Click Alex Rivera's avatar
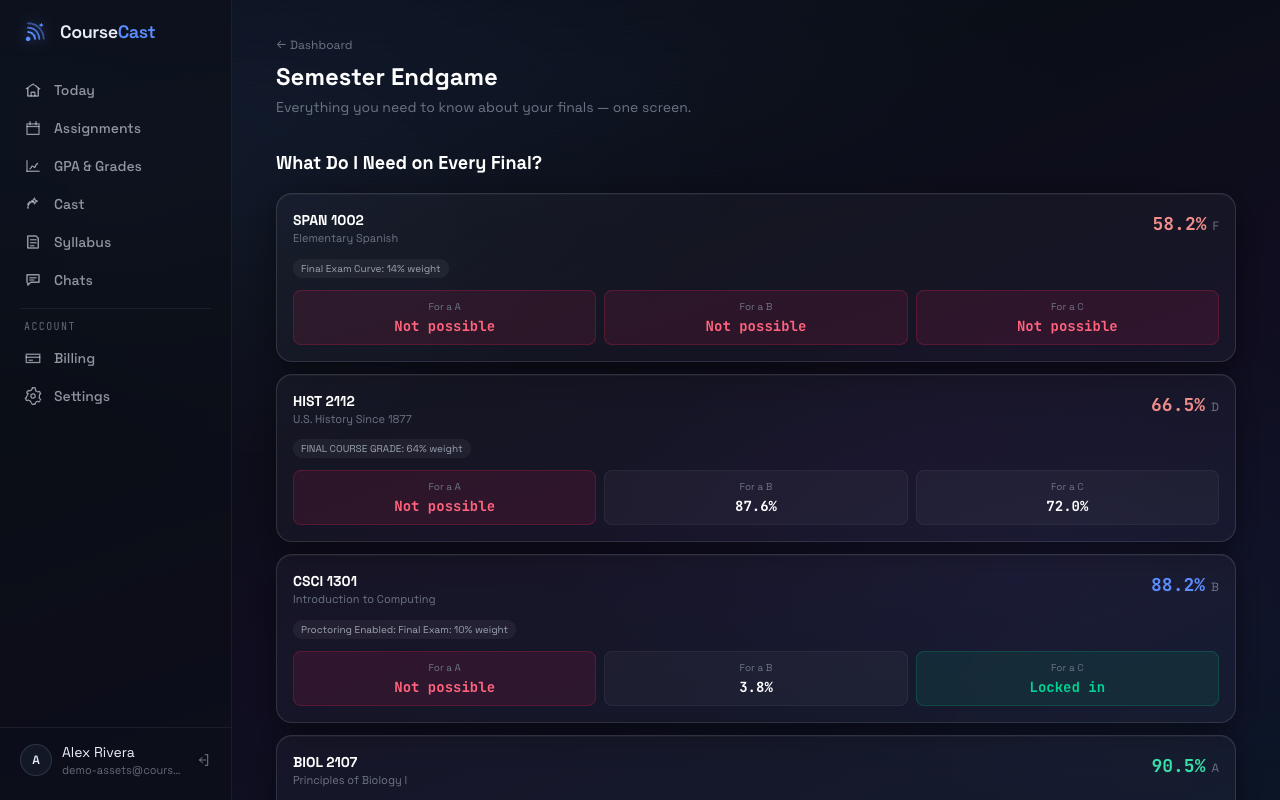1280x800 pixels. 36,760
